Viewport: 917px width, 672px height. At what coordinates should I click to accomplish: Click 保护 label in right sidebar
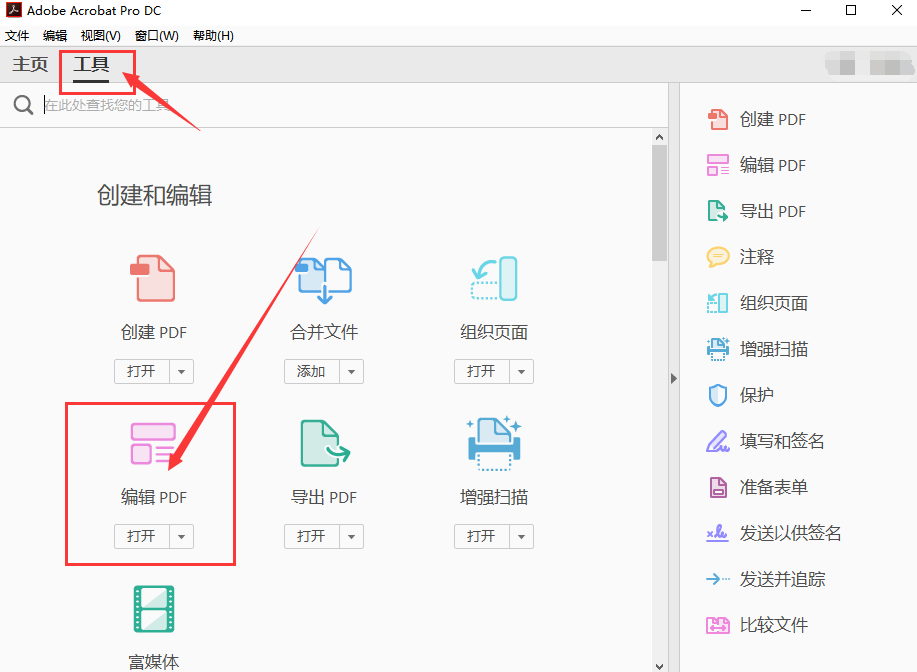click(x=757, y=395)
